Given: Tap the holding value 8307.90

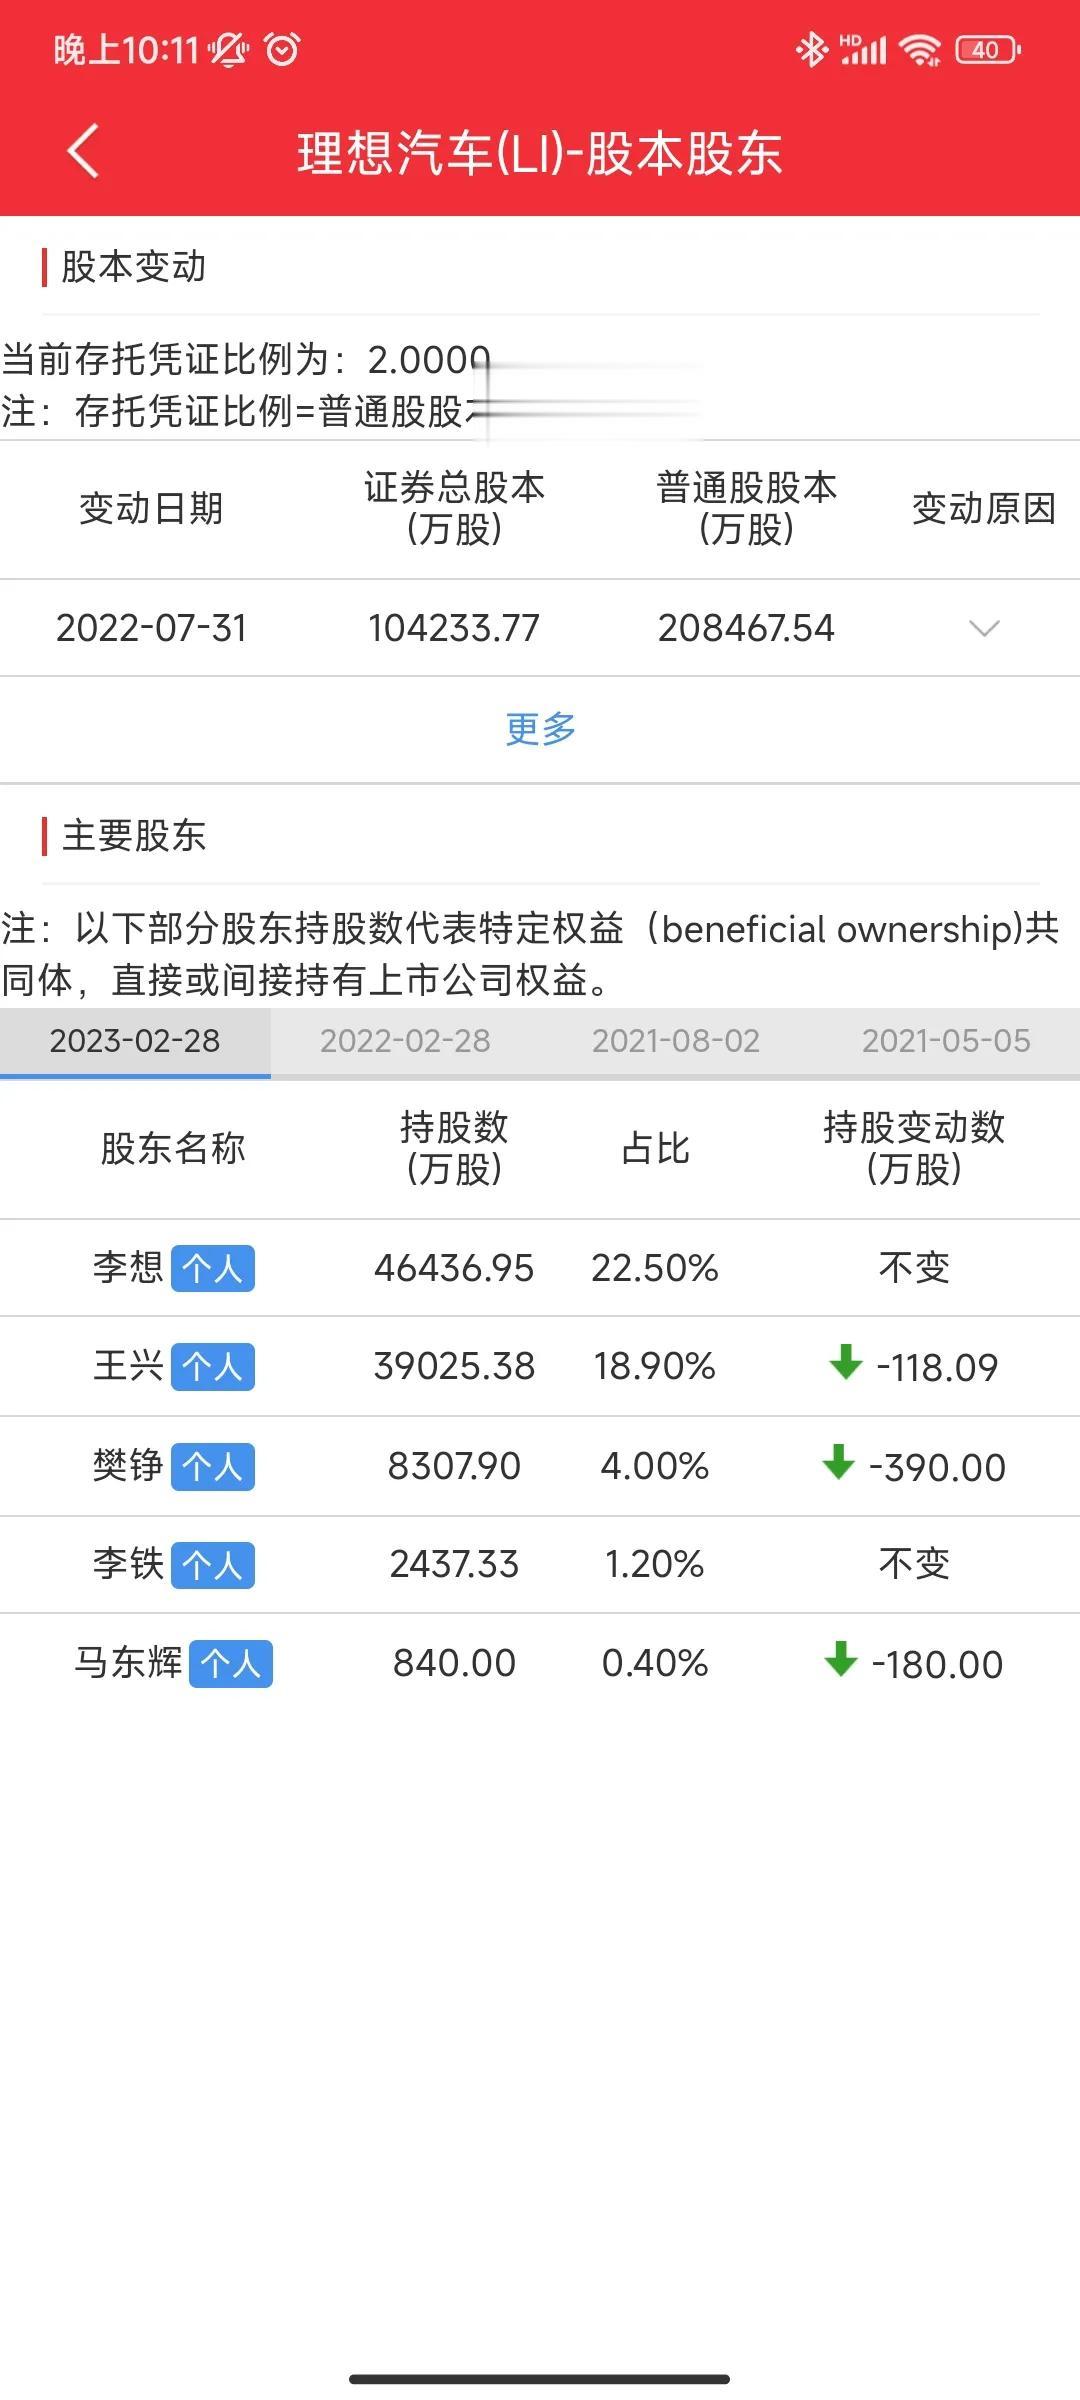Looking at the screenshot, I should pos(454,1466).
